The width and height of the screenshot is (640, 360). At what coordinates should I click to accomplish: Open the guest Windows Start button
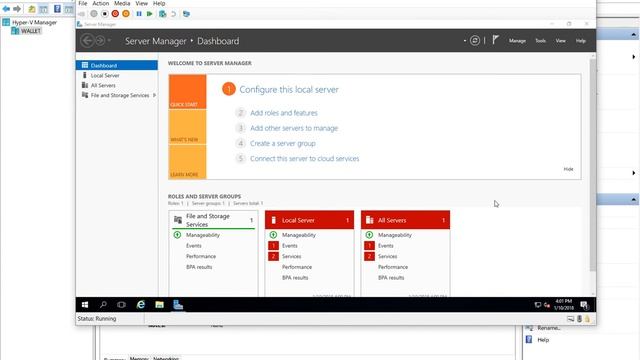(85, 304)
